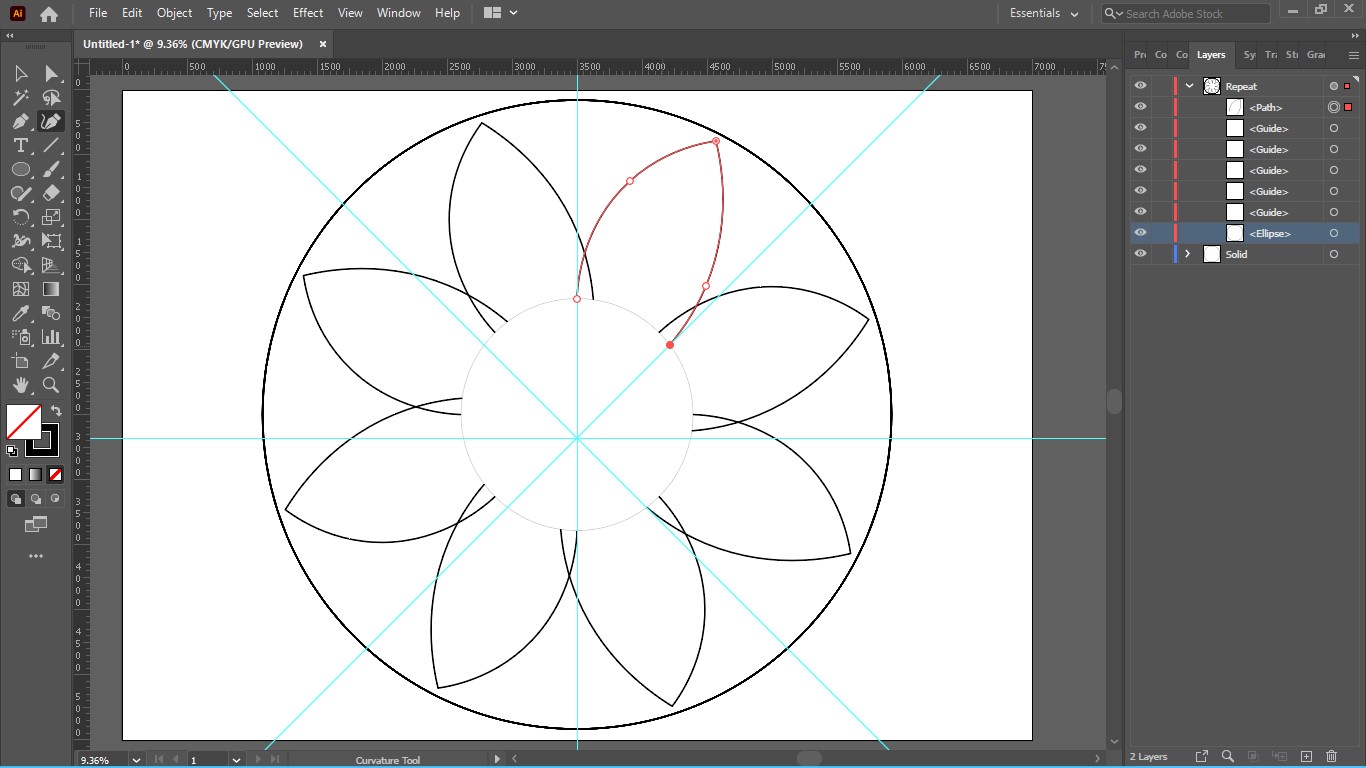This screenshot has height=768, width=1366.
Task: Open the Effect menu
Action: click(x=308, y=13)
